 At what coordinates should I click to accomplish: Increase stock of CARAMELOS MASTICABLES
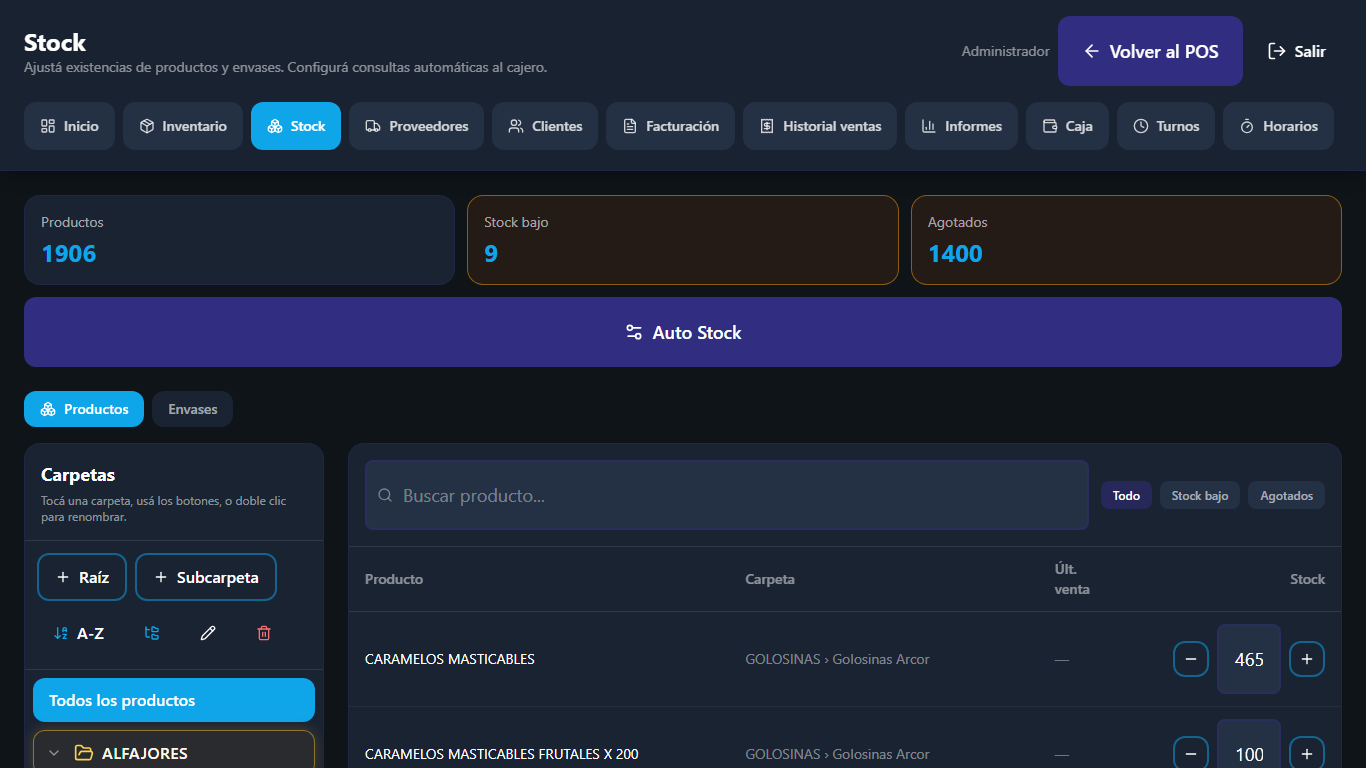click(1307, 659)
